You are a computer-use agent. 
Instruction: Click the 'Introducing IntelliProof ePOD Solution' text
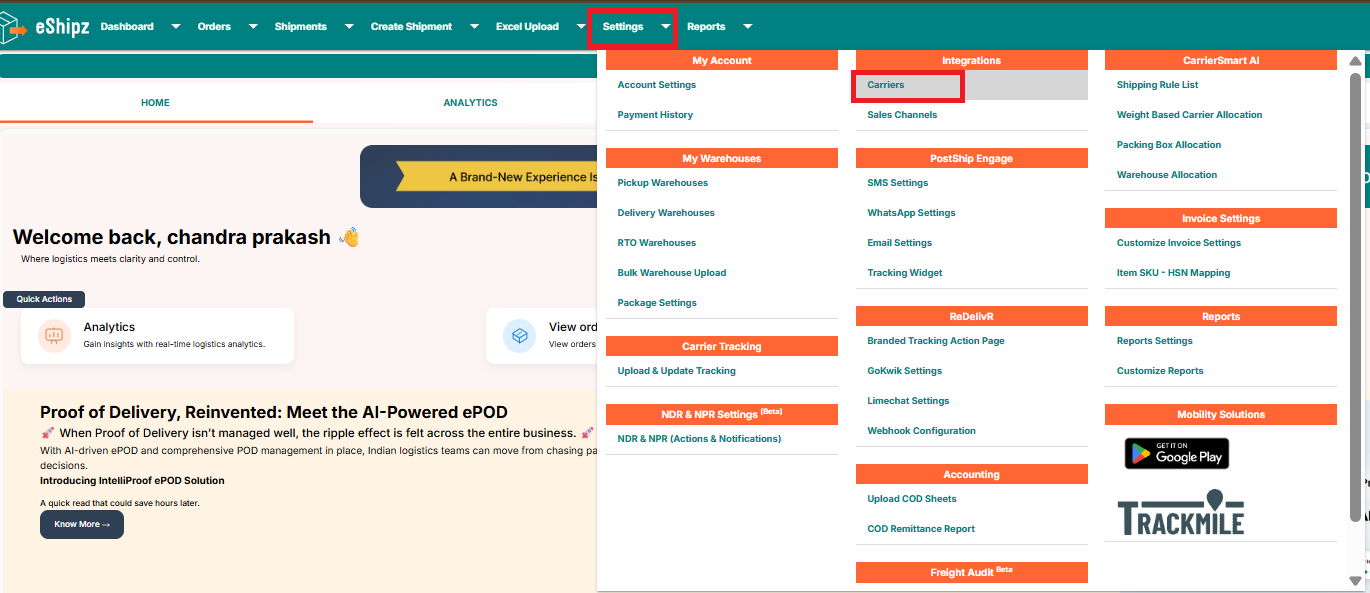click(x=132, y=481)
